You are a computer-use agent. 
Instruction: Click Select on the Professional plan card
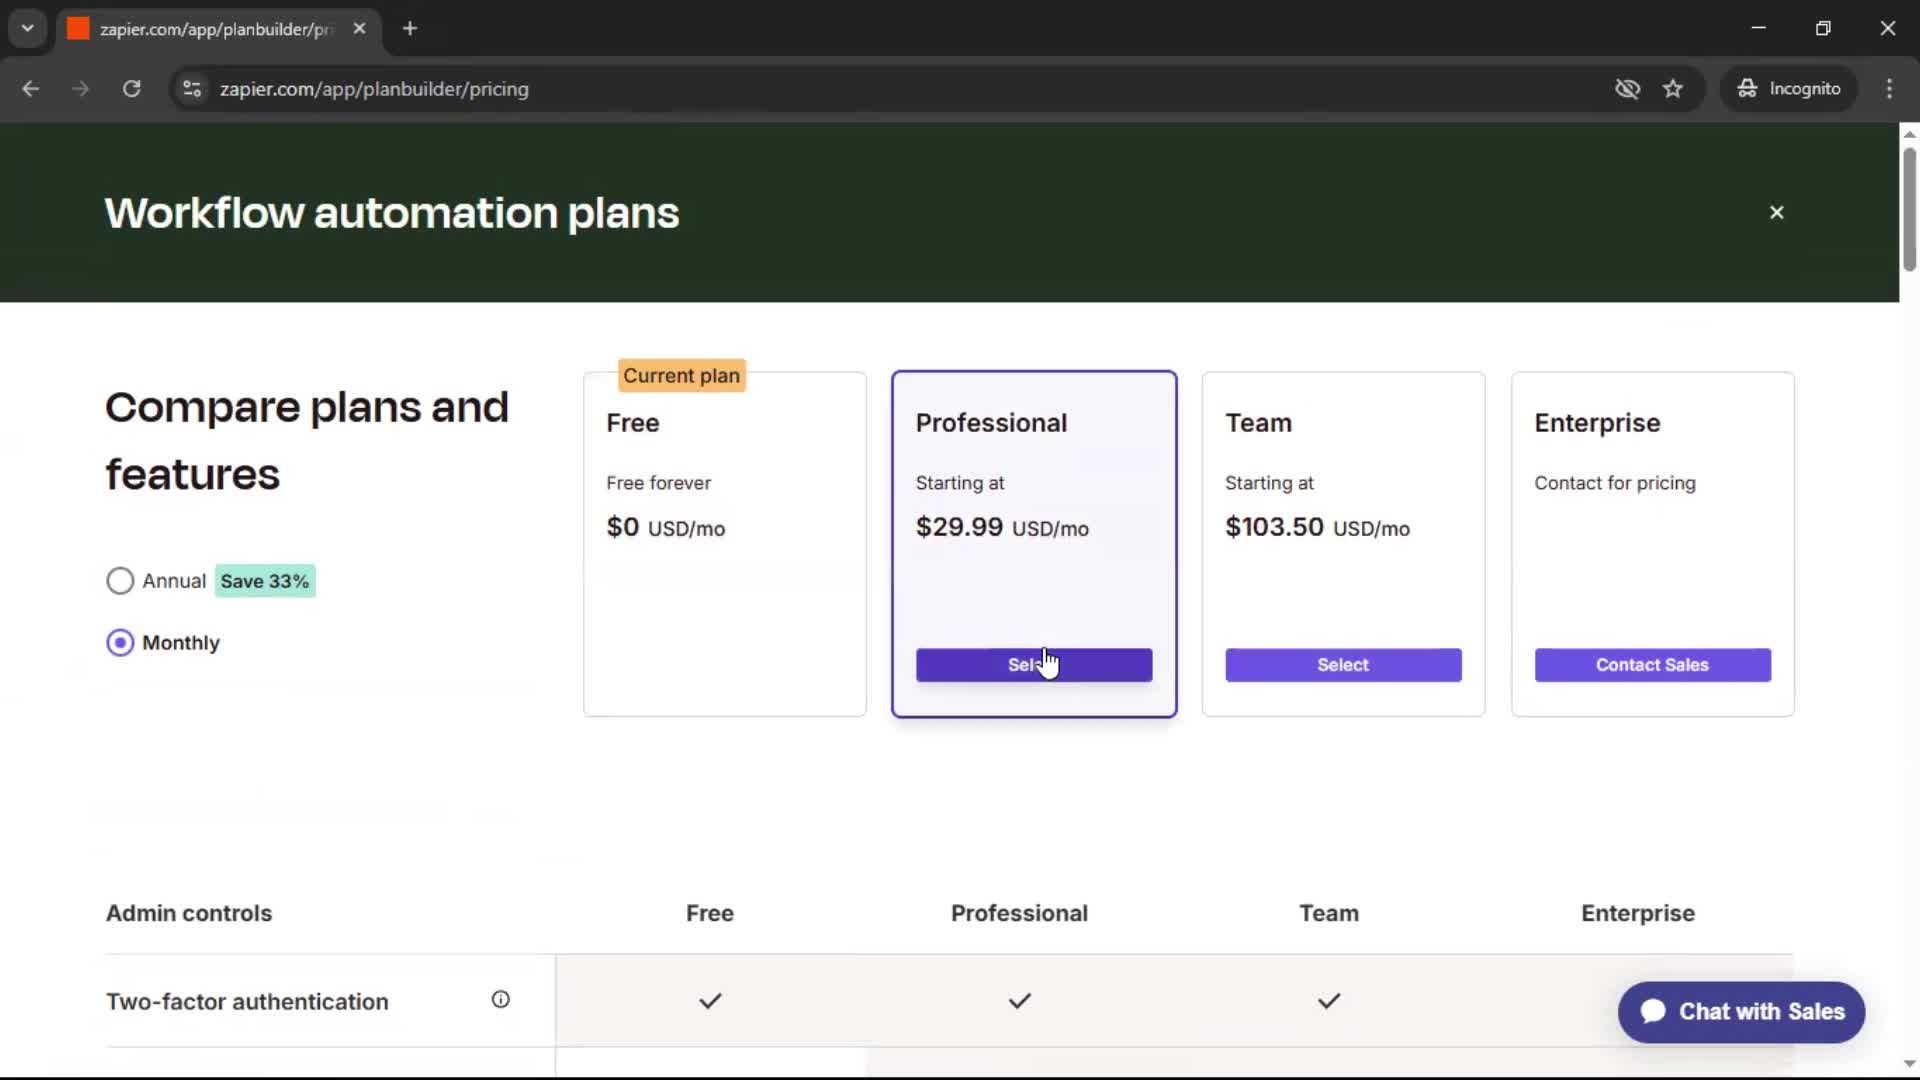click(1033, 665)
